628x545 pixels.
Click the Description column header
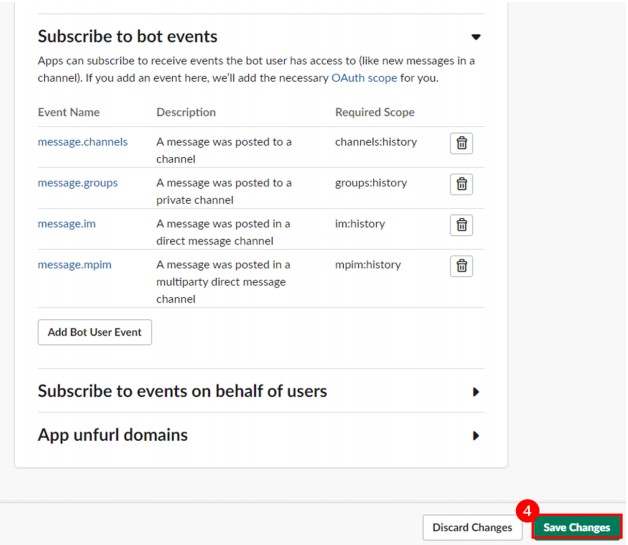point(186,112)
